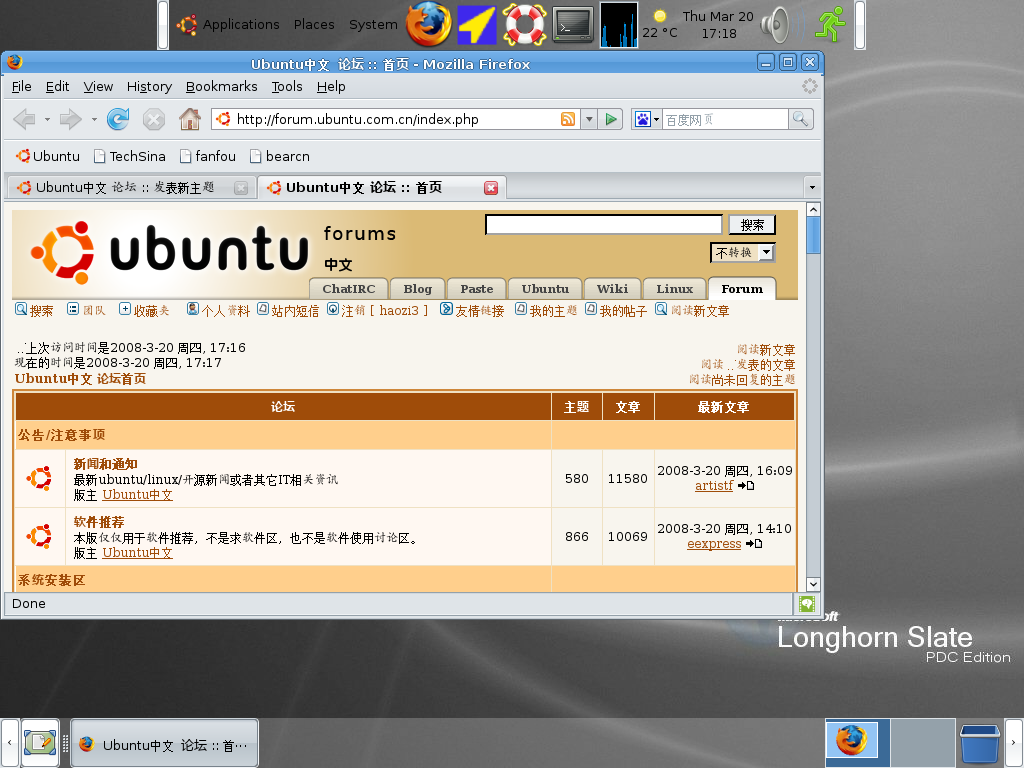The width and height of the screenshot is (1024, 768).
Task: Open the fanfou bookmark
Action: (208, 156)
